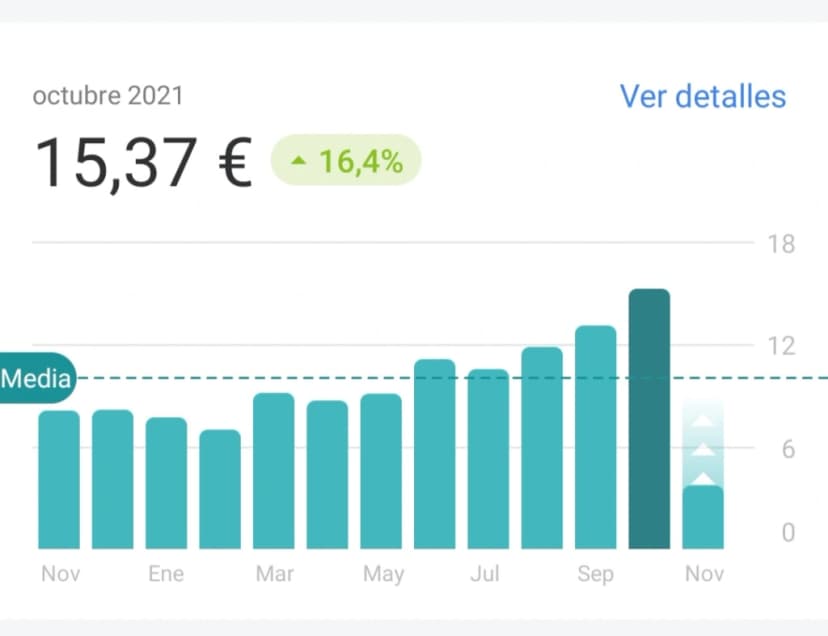828x636 pixels.
Task: Click the green 16,4% percentage badge
Action: (345, 160)
